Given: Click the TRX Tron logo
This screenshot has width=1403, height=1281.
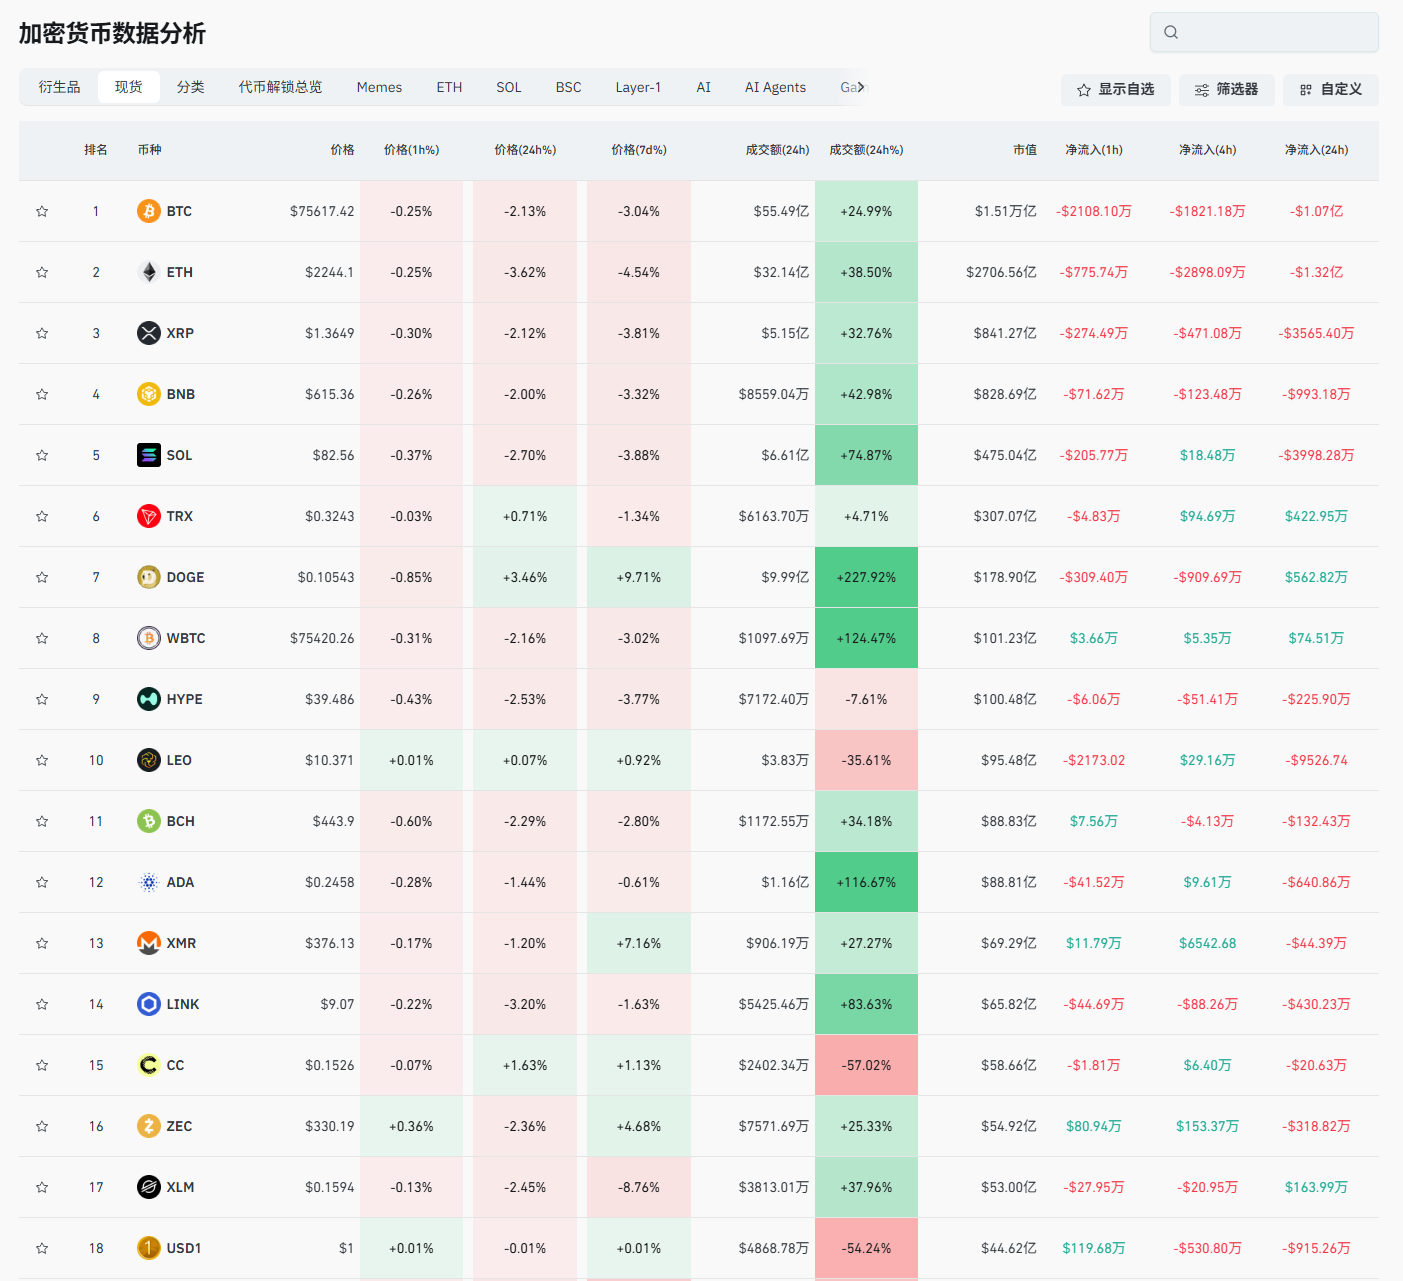Looking at the screenshot, I should click(x=149, y=516).
